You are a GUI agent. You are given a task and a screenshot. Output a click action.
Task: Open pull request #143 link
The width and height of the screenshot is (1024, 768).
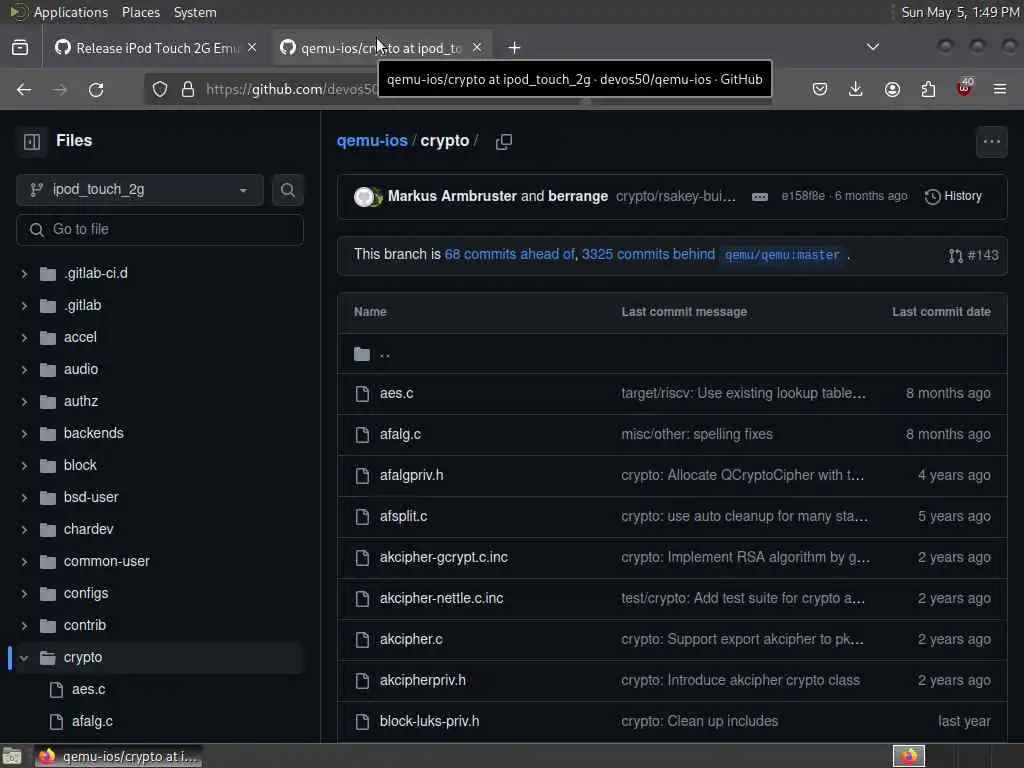pos(974,255)
